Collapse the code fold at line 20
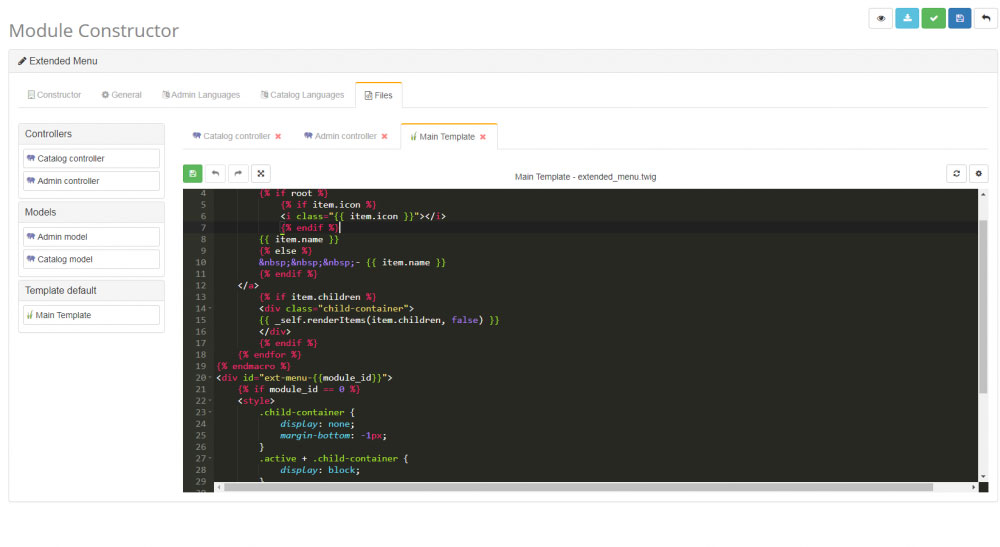Screen dimensions: 1000x547 210,378
